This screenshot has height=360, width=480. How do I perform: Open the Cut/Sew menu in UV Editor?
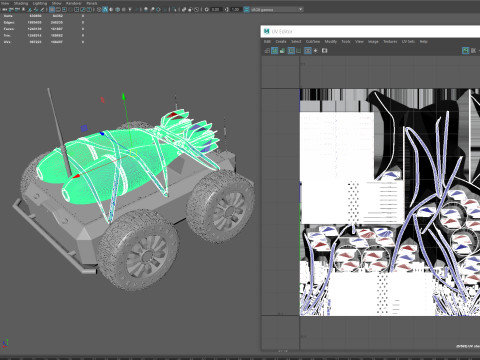pyautogui.click(x=313, y=41)
